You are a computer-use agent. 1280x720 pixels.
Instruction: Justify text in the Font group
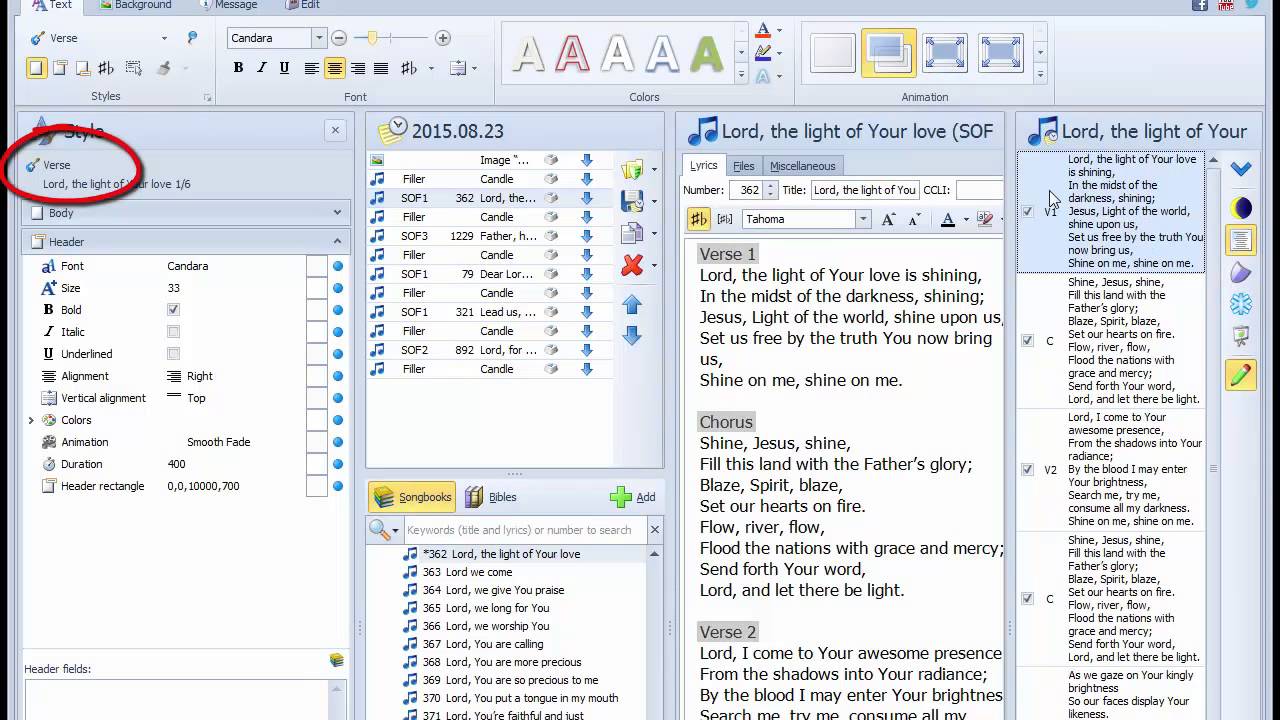click(381, 68)
